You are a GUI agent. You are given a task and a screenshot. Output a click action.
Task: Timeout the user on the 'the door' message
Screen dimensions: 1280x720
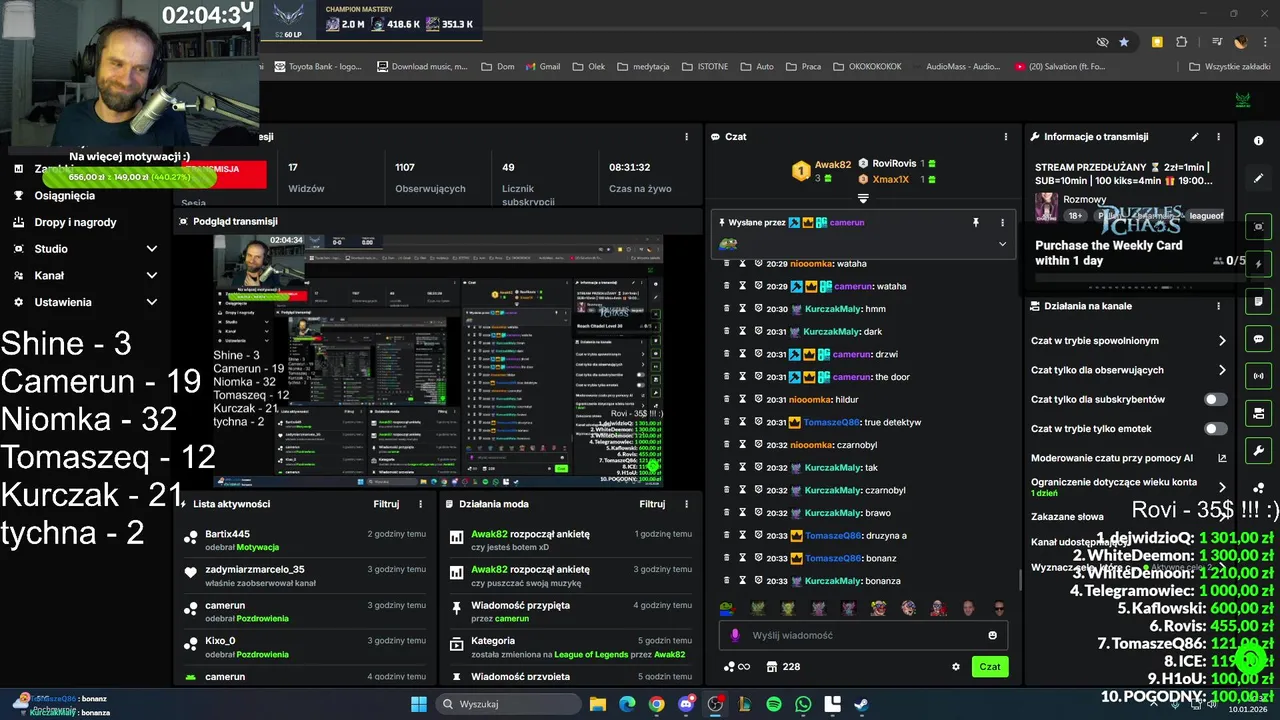(x=743, y=377)
